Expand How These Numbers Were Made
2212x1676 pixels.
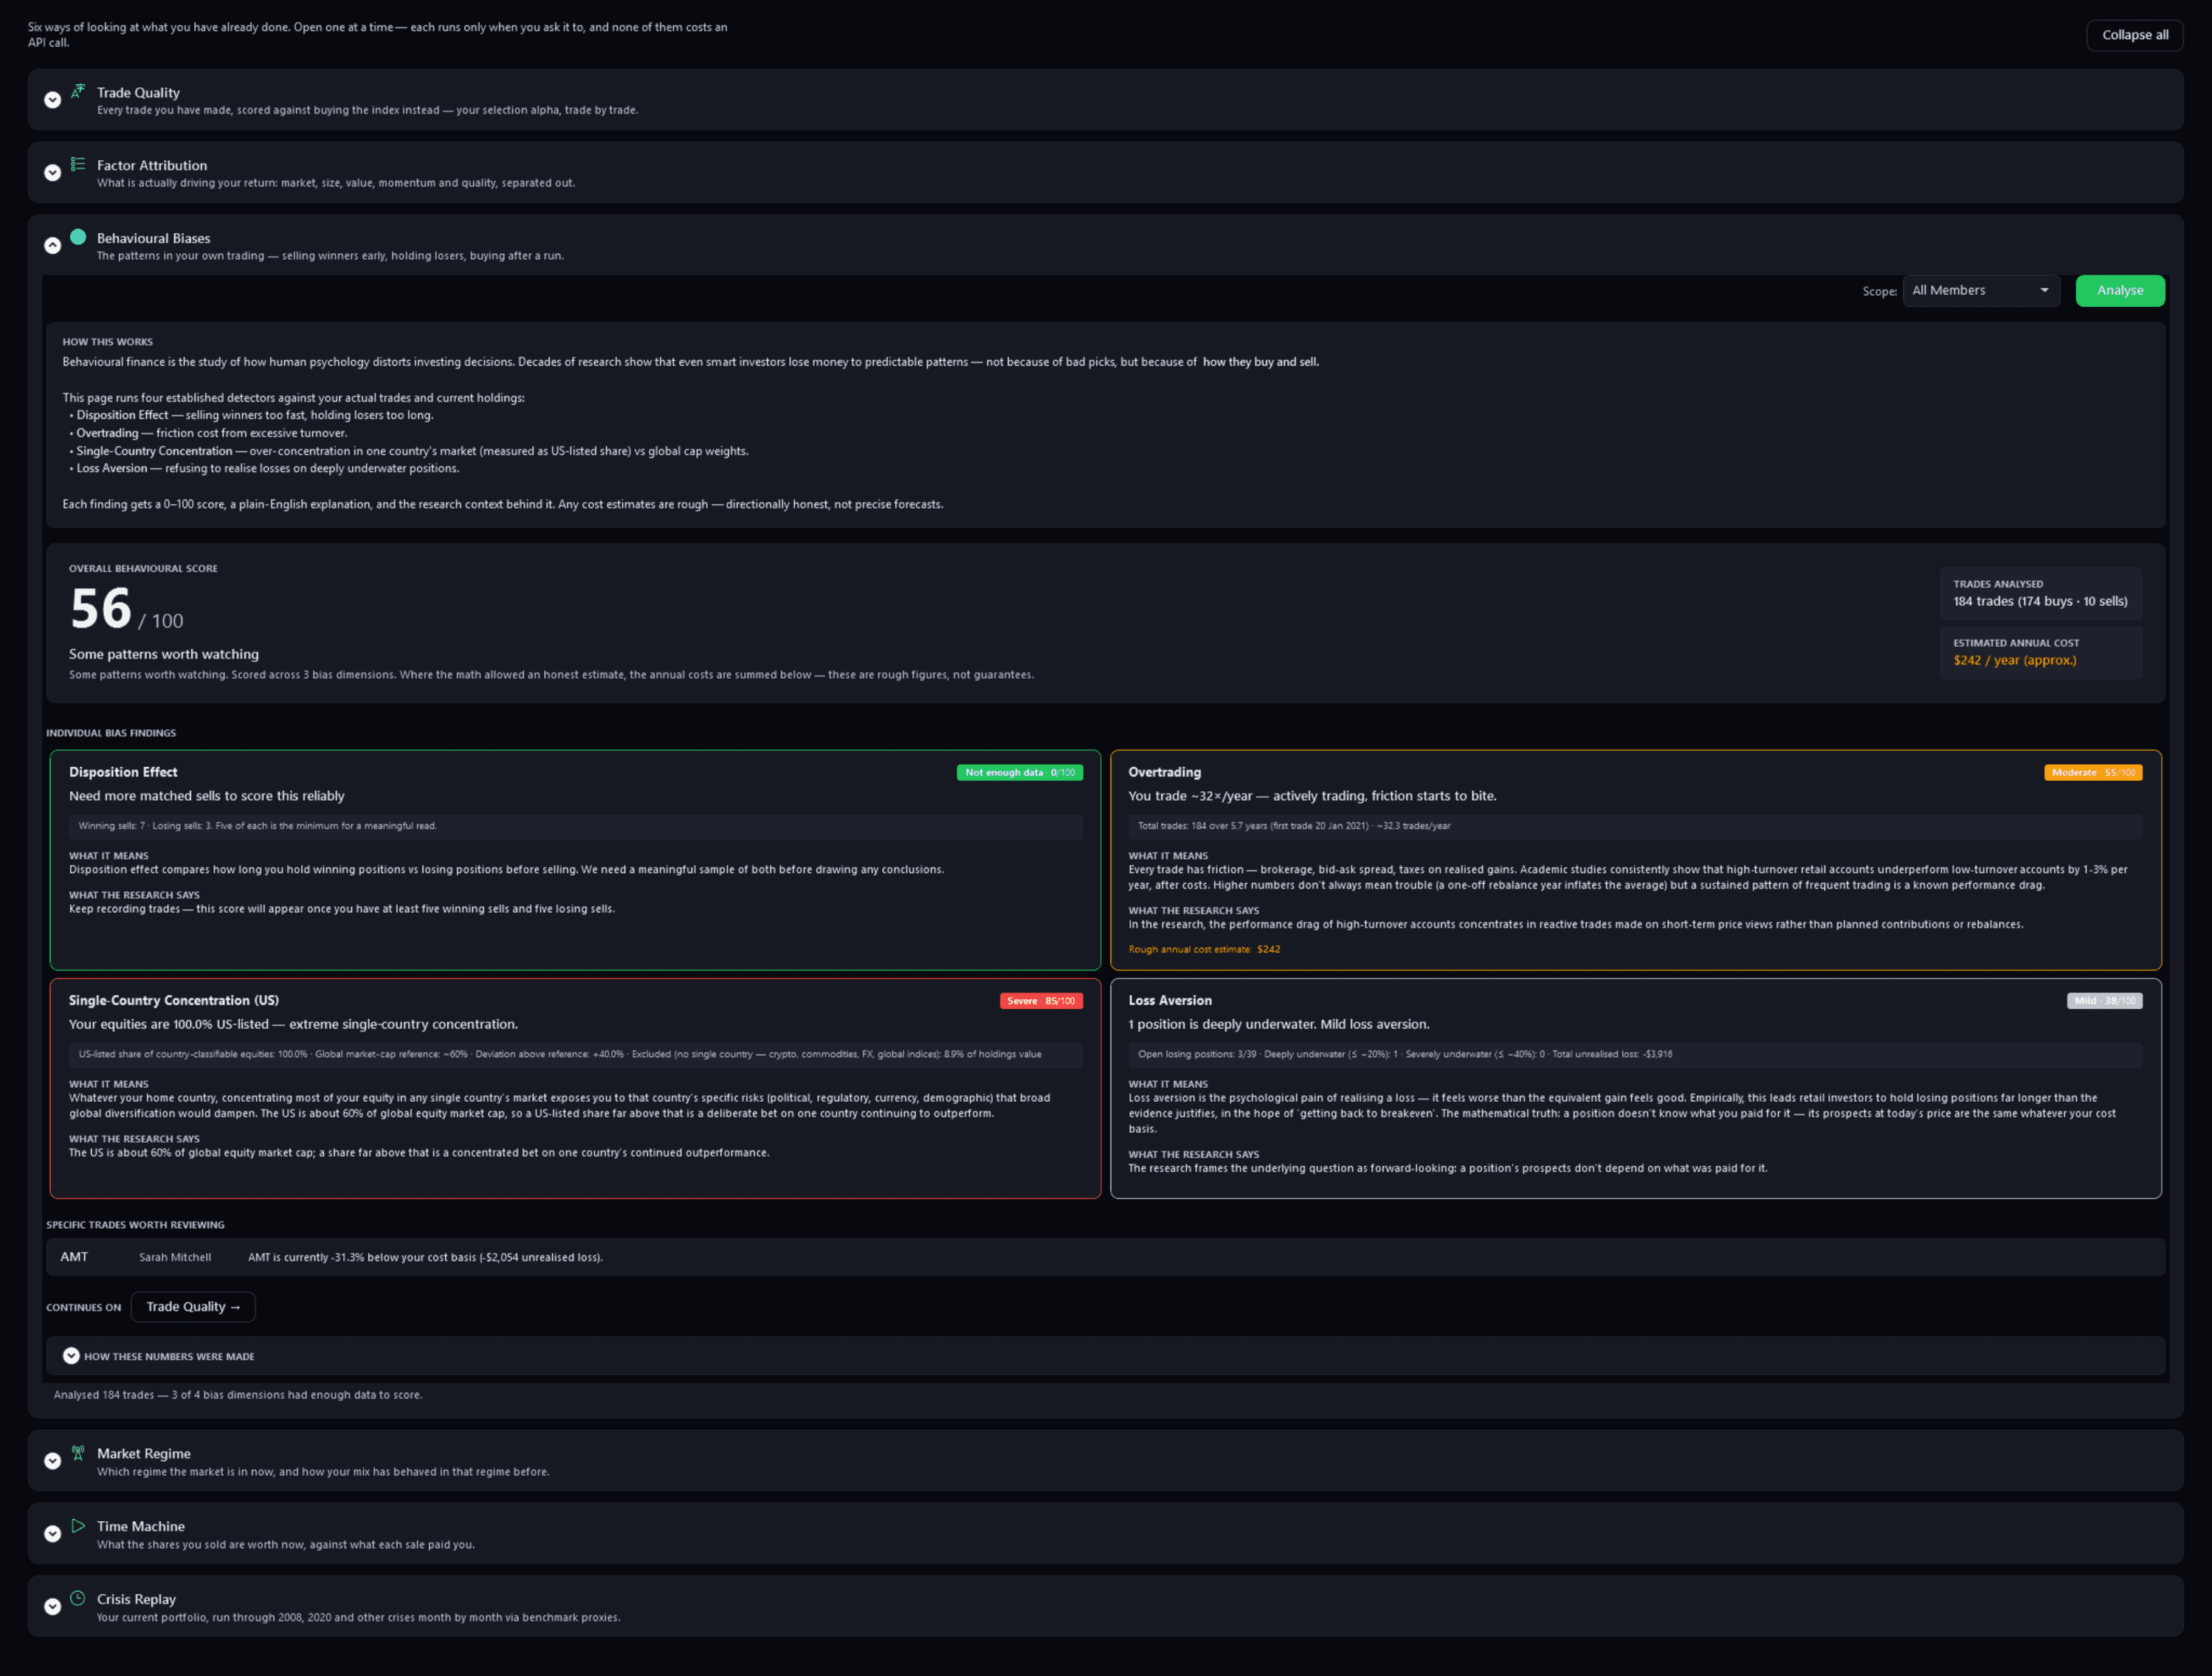(71, 1356)
